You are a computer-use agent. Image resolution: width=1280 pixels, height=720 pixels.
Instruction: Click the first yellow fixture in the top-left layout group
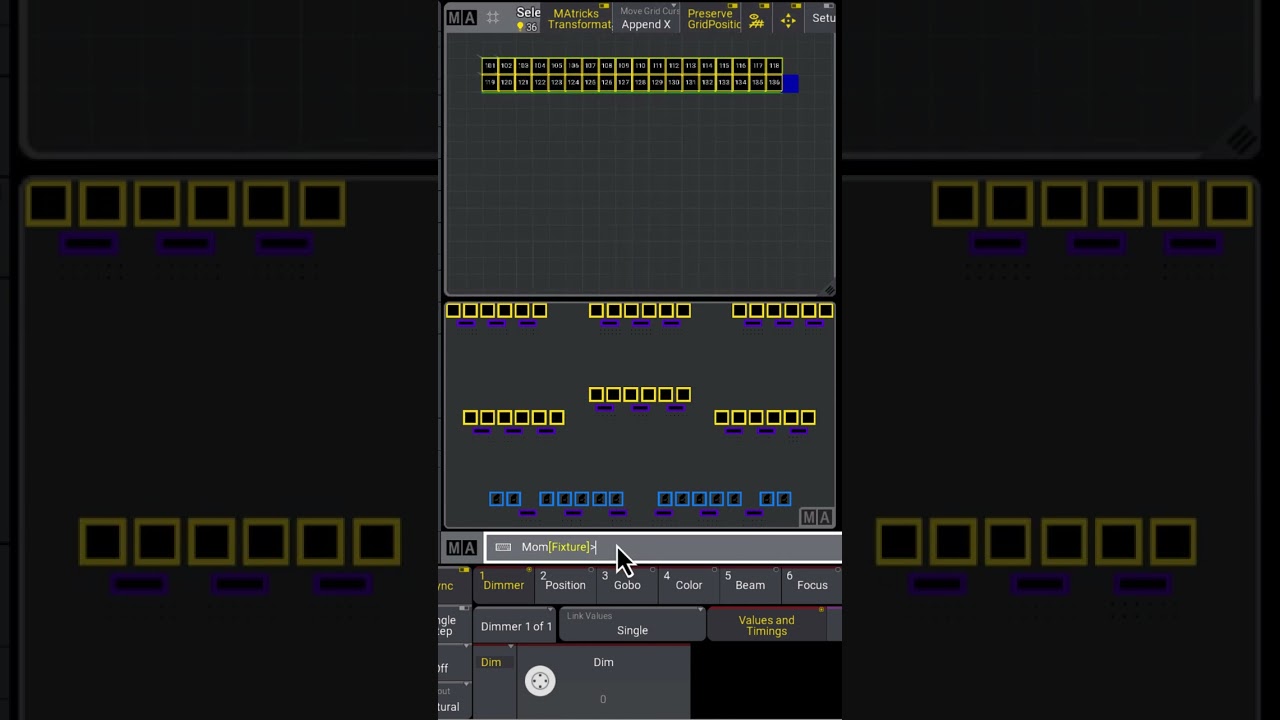tap(453, 311)
